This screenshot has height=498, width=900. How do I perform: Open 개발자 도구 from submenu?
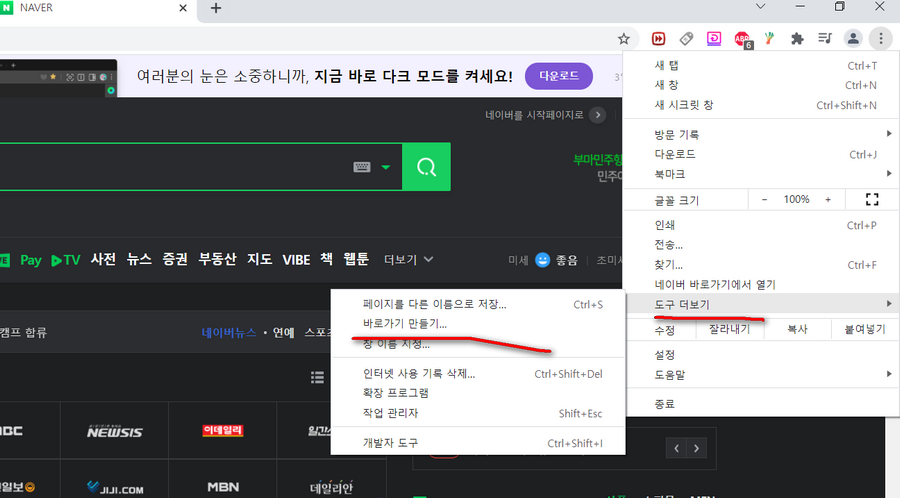(x=478, y=443)
